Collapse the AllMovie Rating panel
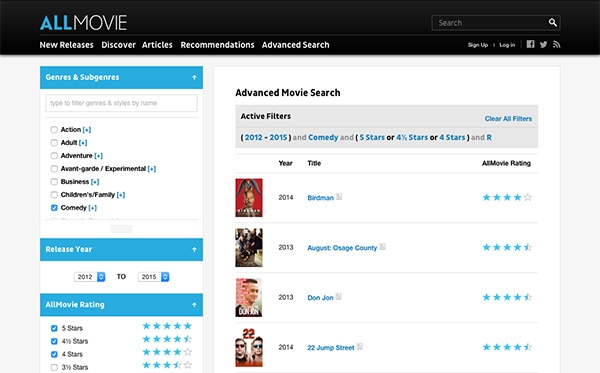This screenshot has width=600, height=373. (194, 305)
